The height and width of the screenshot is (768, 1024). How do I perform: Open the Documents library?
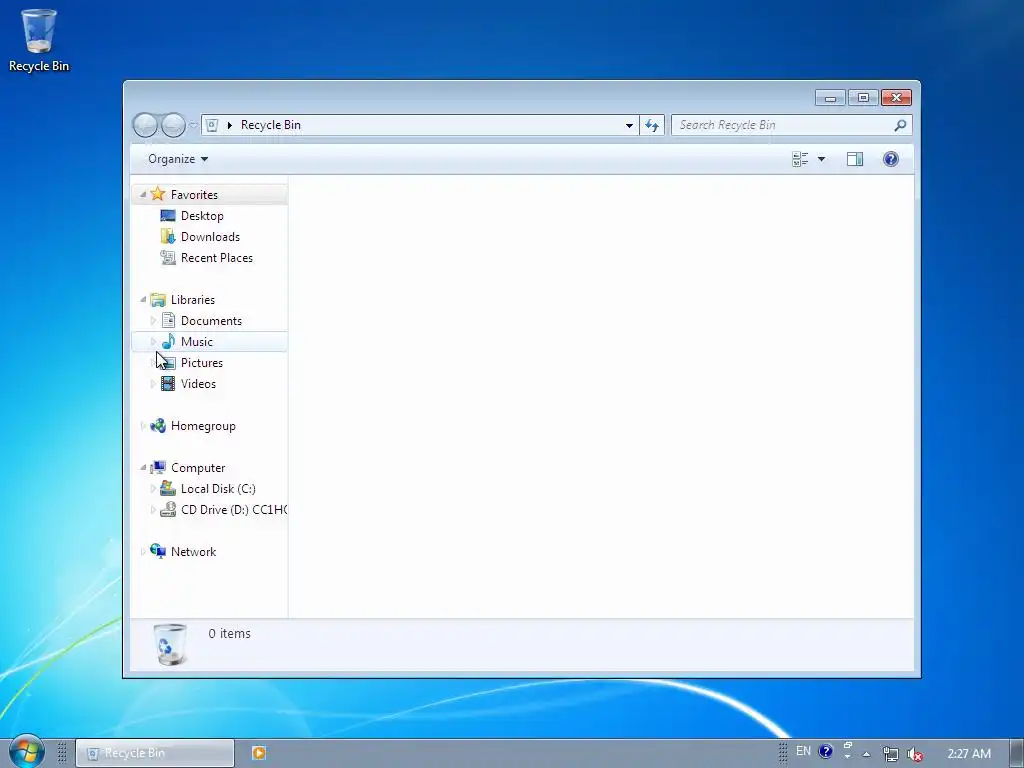tap(211, 321)
